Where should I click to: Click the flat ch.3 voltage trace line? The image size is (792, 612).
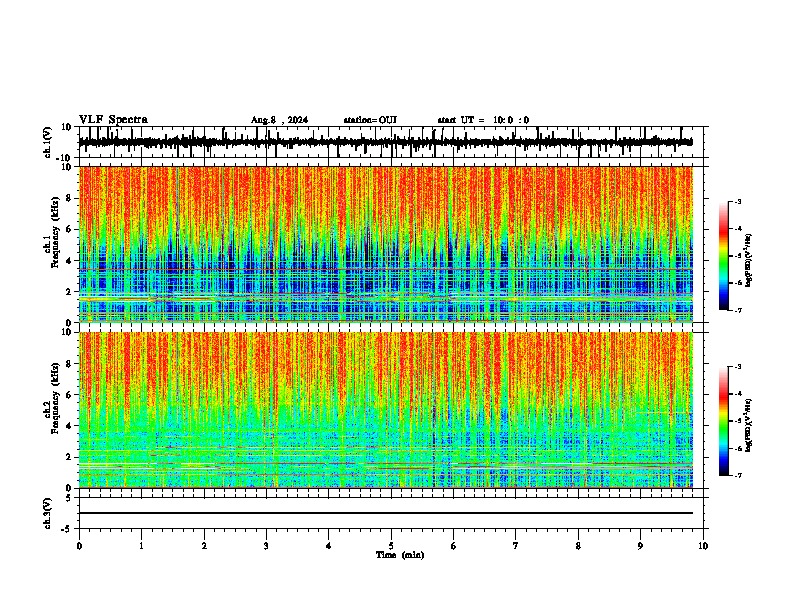pos(386,513)
